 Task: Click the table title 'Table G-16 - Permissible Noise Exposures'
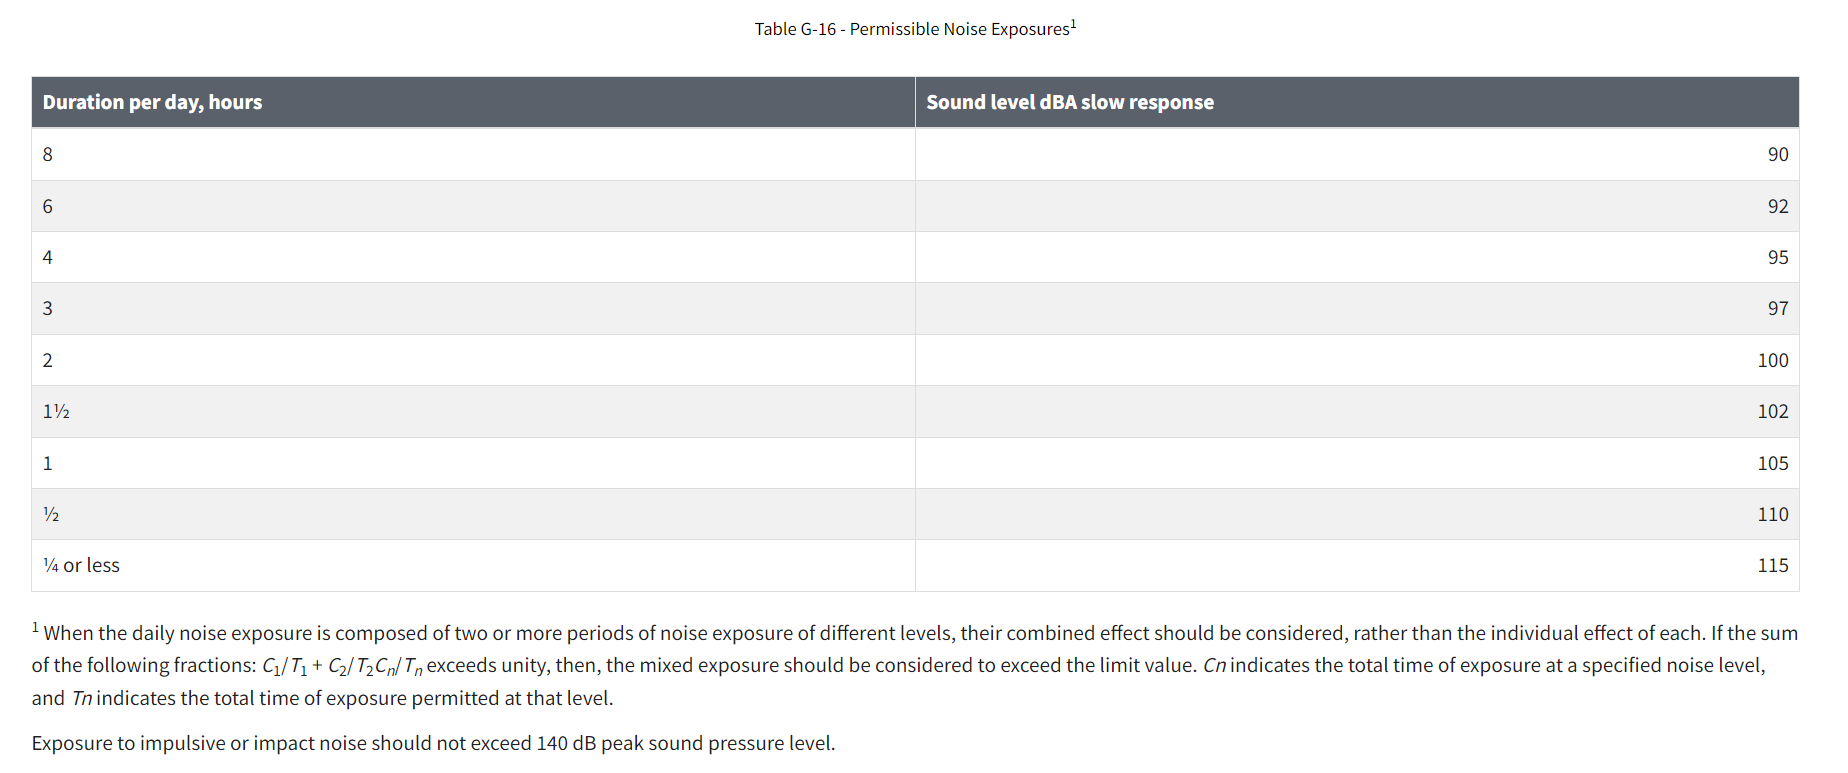coord(911,30)
